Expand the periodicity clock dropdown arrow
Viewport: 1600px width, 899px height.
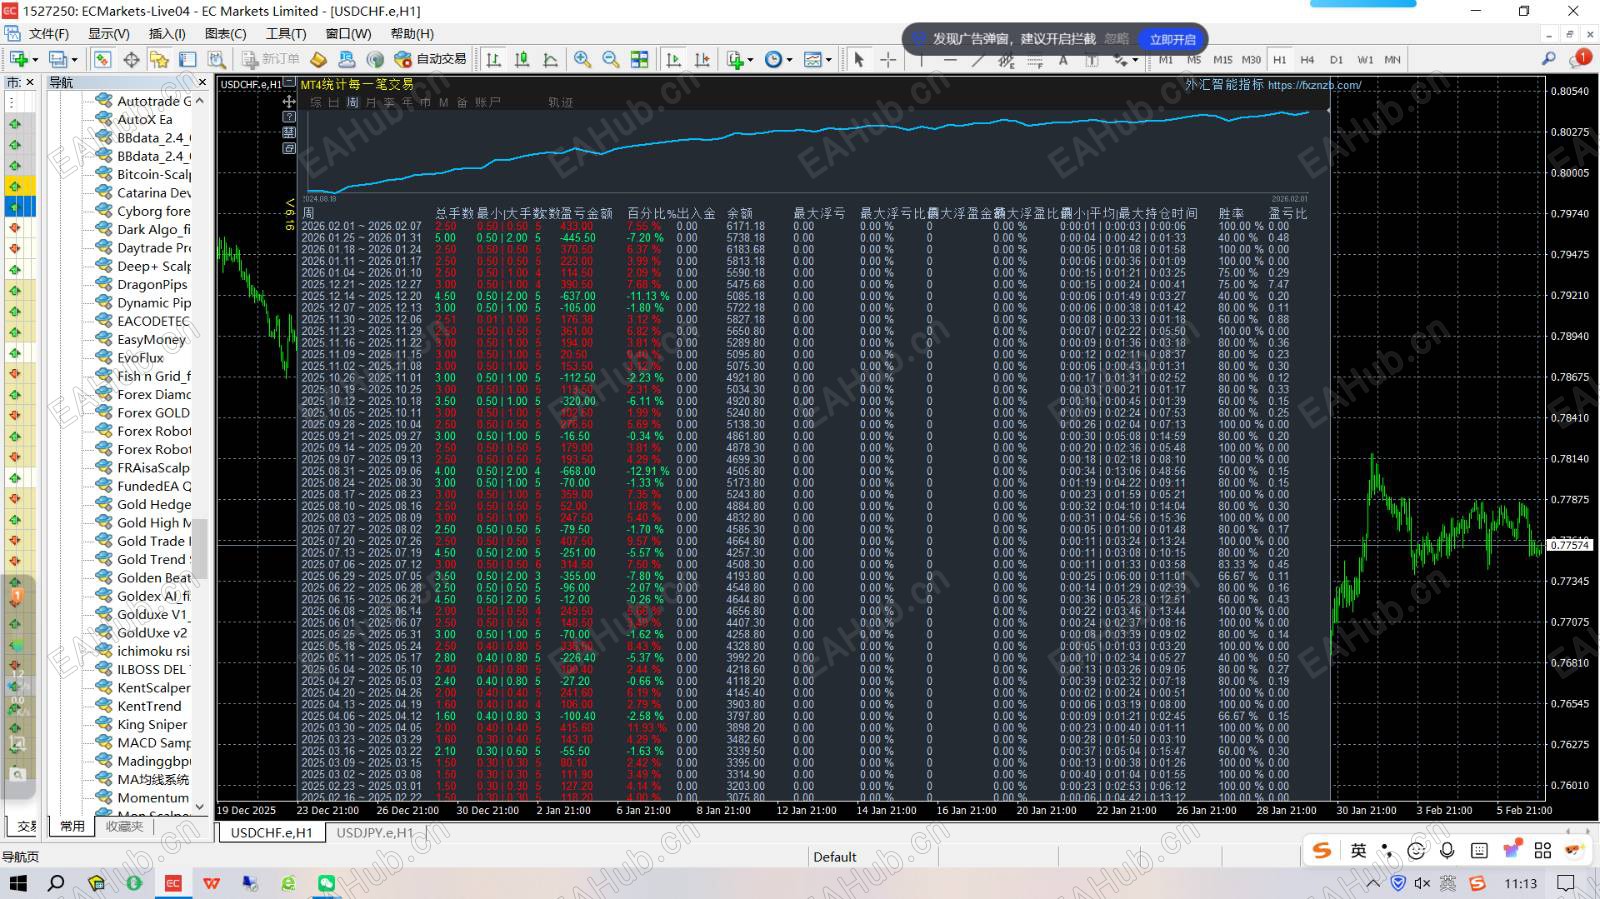pyautogui.click(x=790, y=60)
